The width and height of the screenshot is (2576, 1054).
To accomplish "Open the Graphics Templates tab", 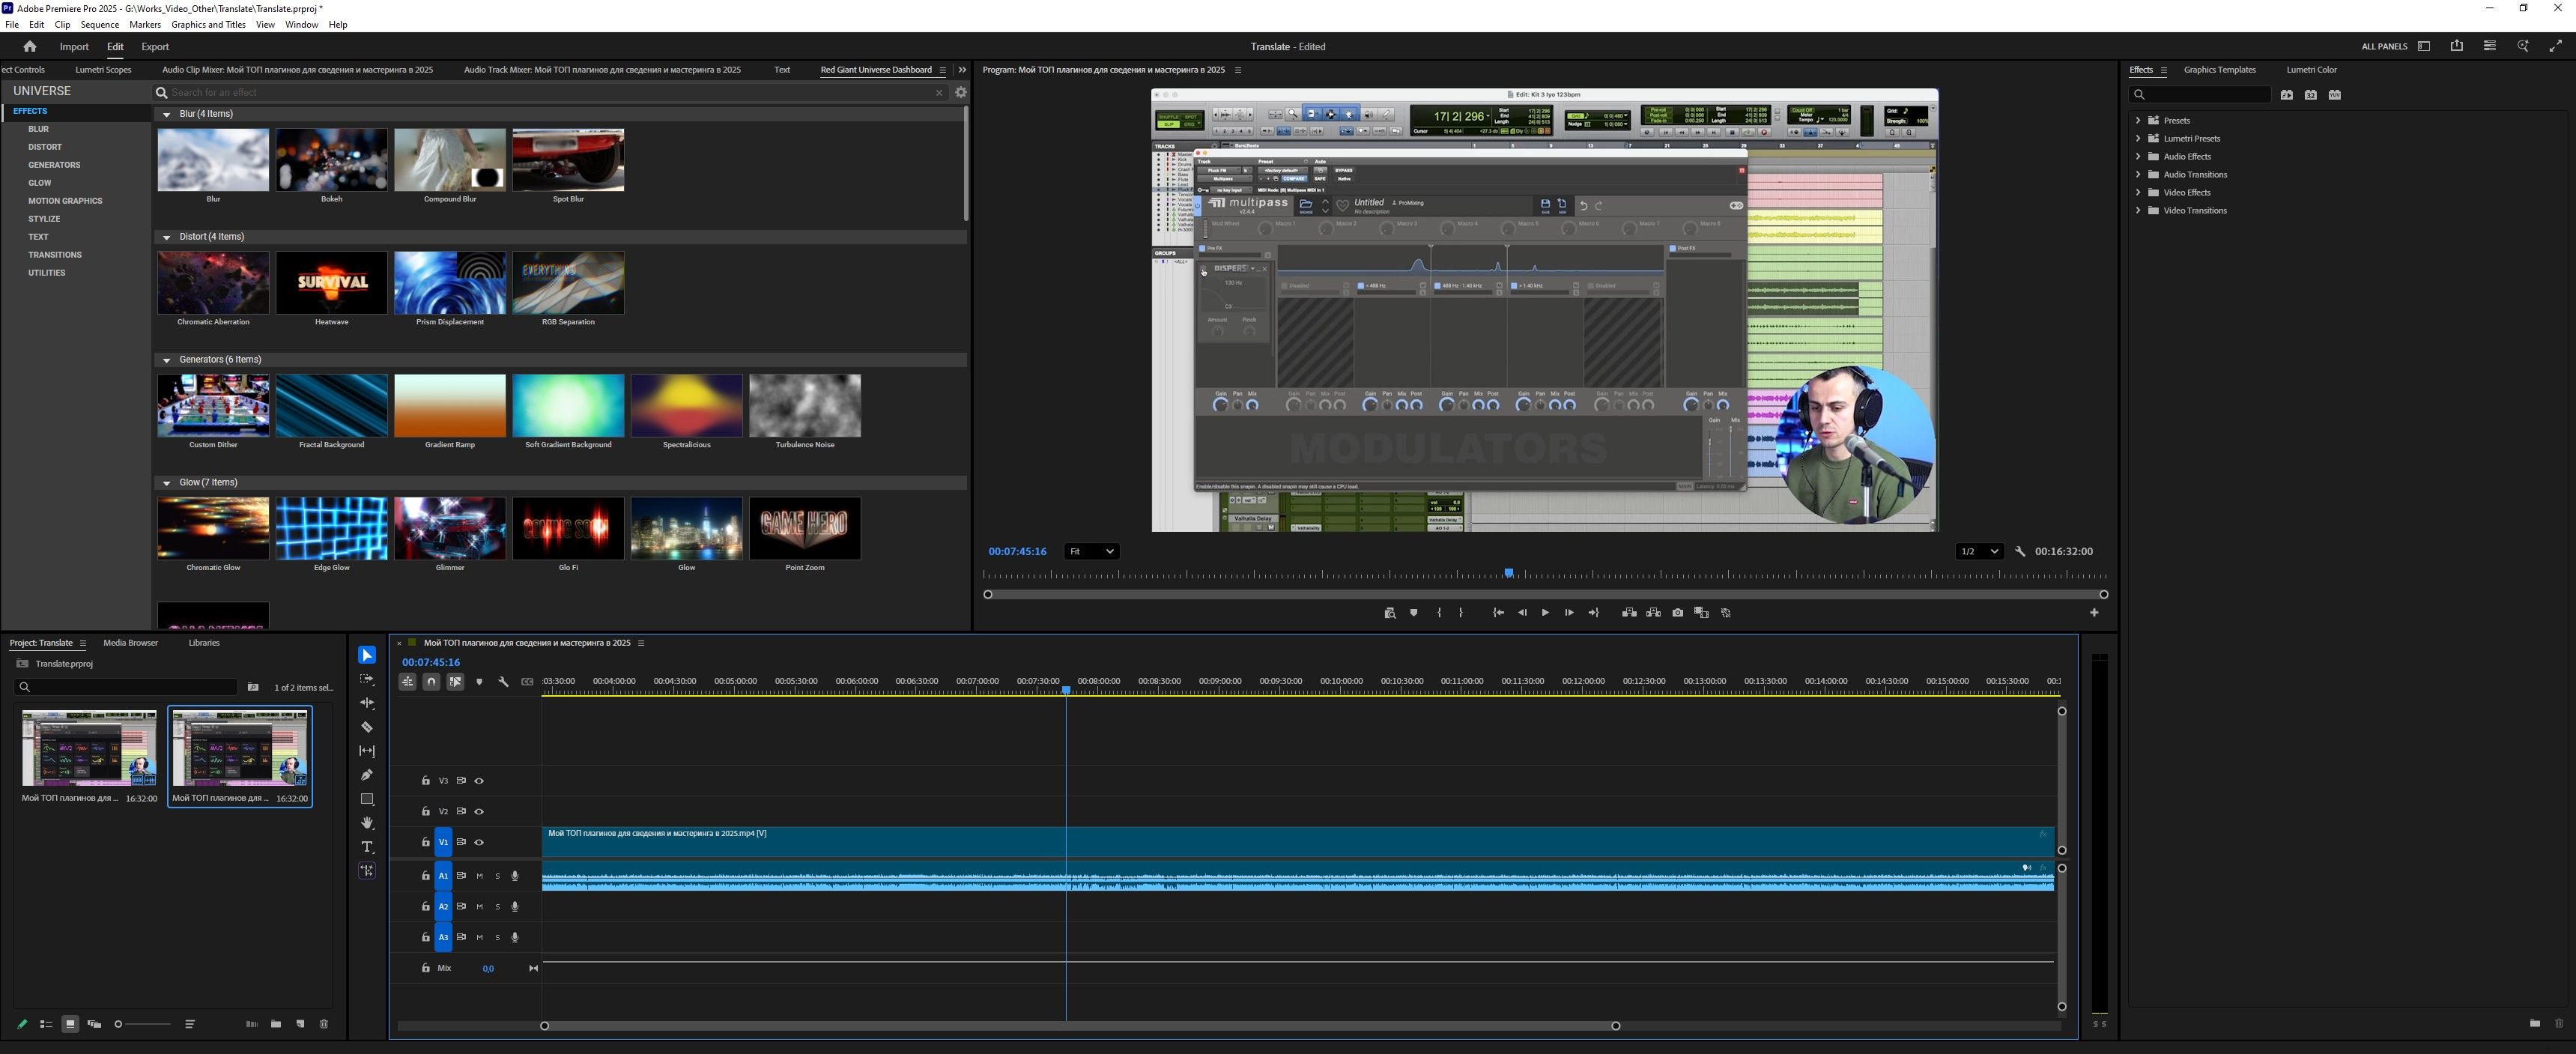I will tap(2219, 70).
